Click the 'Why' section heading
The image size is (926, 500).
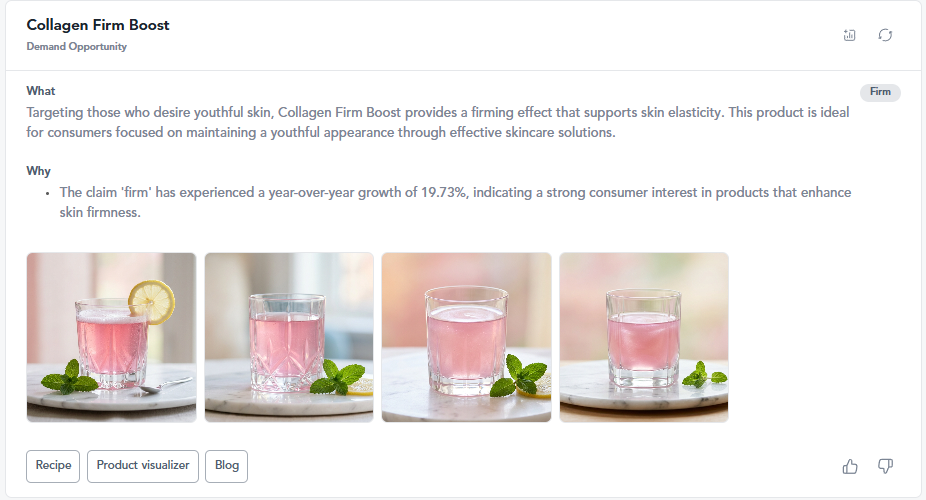(38, 171)
